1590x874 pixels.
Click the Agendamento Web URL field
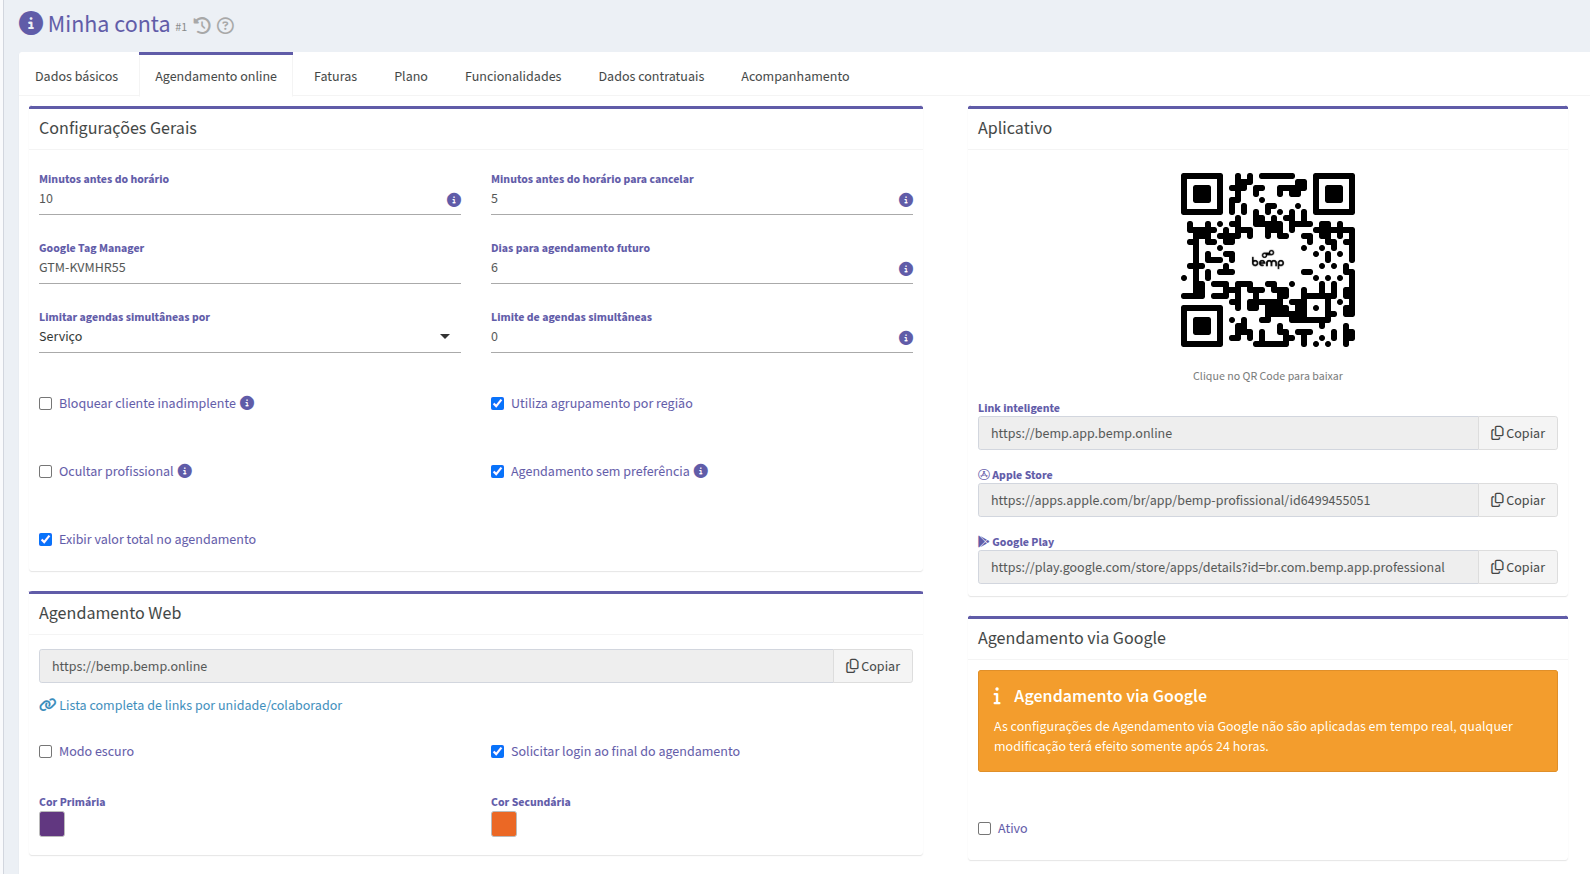point(436,666)
